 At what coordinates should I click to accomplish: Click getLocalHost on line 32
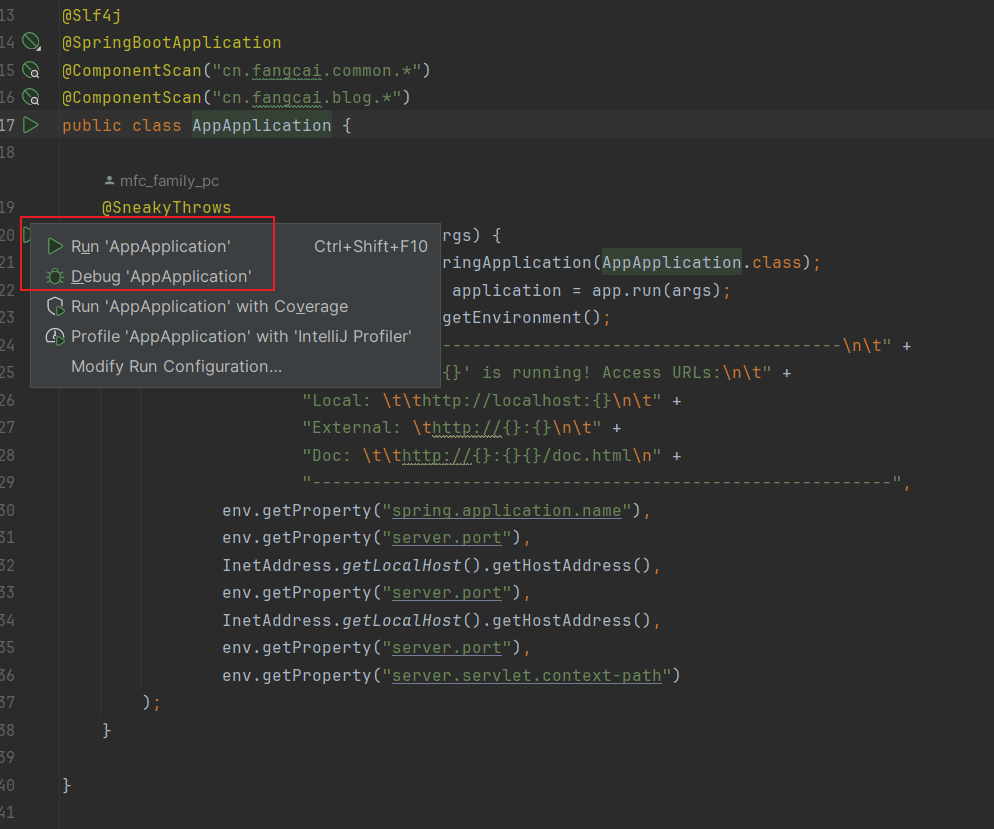tap(402, 565)
